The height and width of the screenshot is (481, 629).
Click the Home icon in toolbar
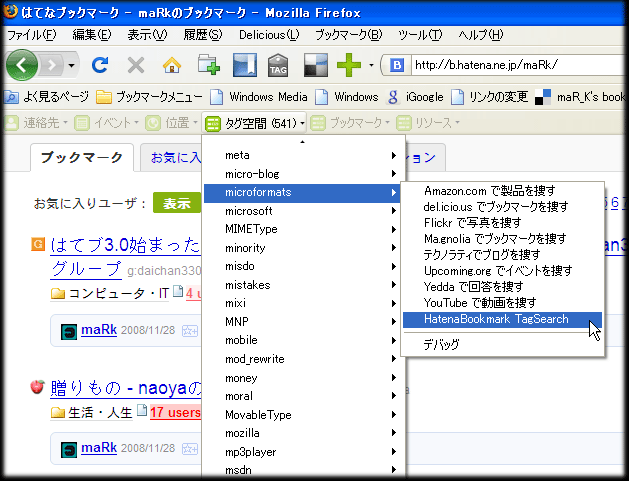[172, 66]
